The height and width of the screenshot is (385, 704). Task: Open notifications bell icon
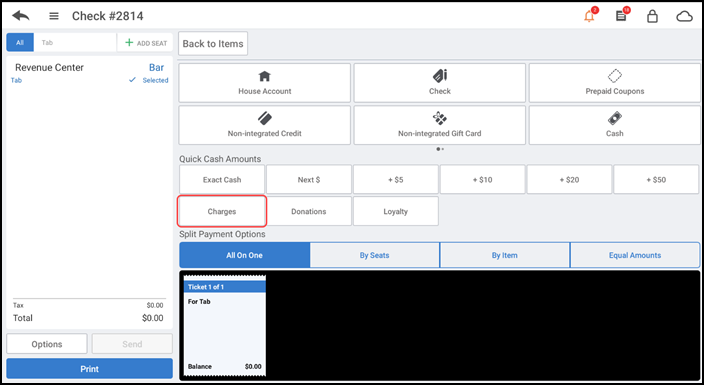(x=589, y=16)
